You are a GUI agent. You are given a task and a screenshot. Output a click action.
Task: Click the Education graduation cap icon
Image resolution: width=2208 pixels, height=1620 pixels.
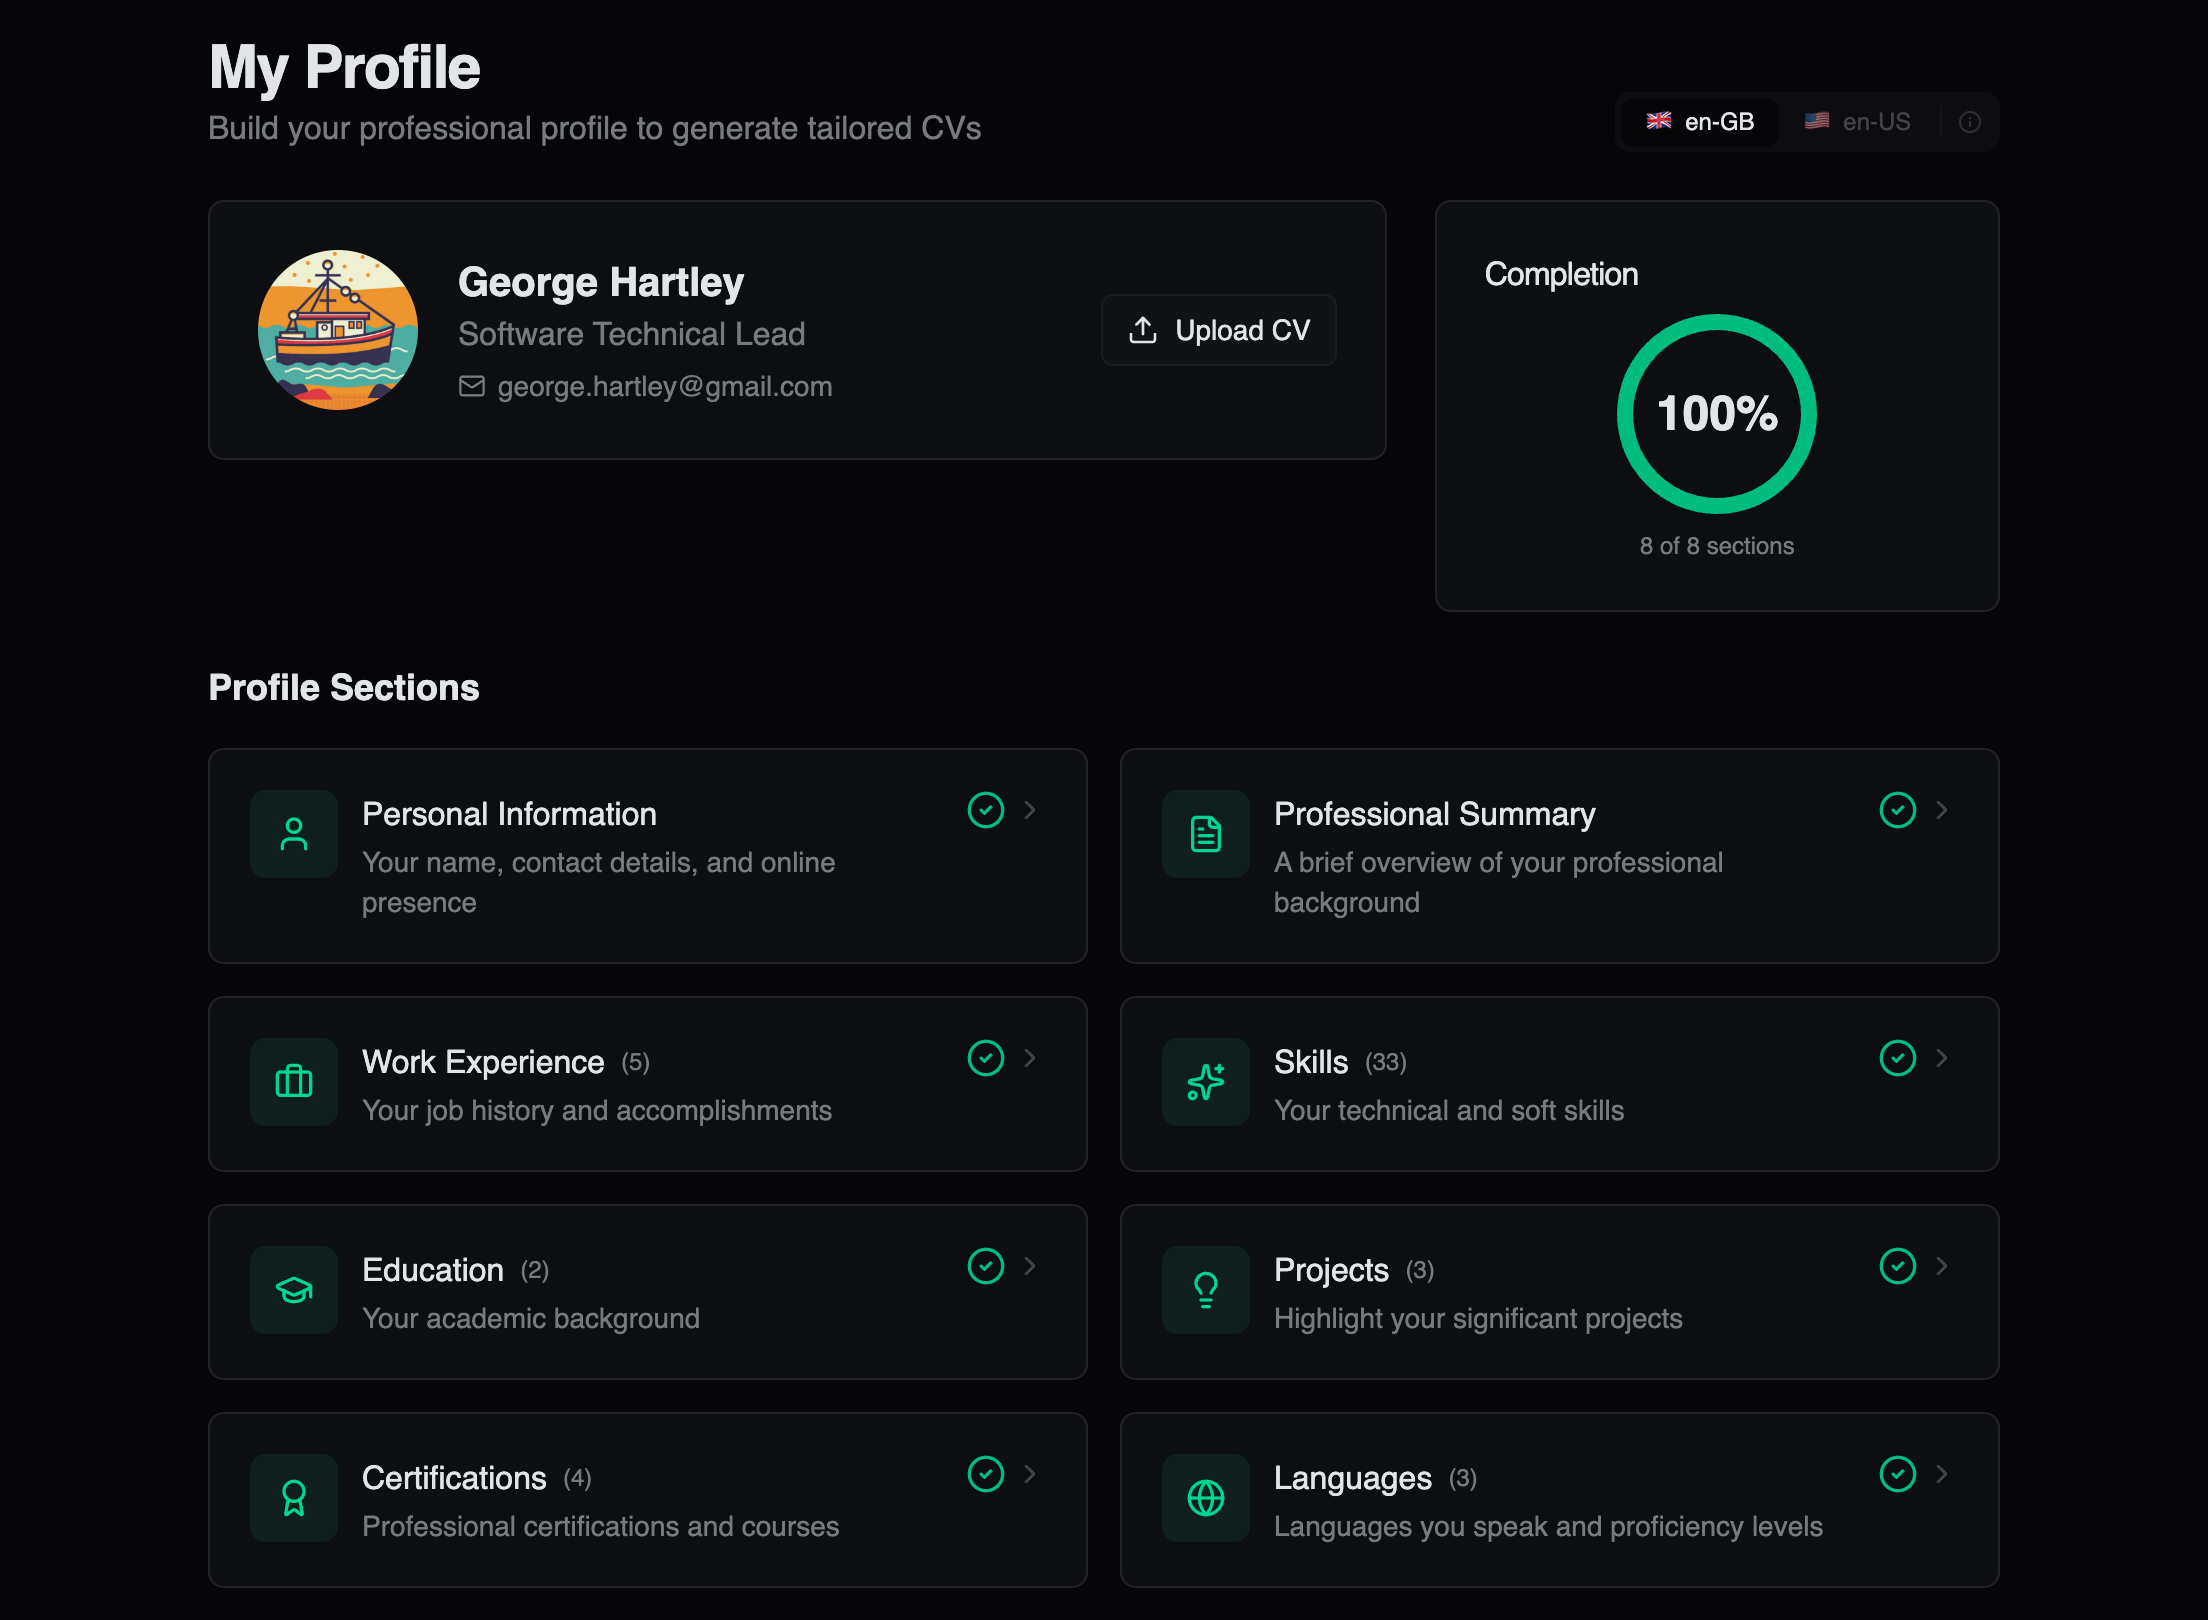[294, 1290]
